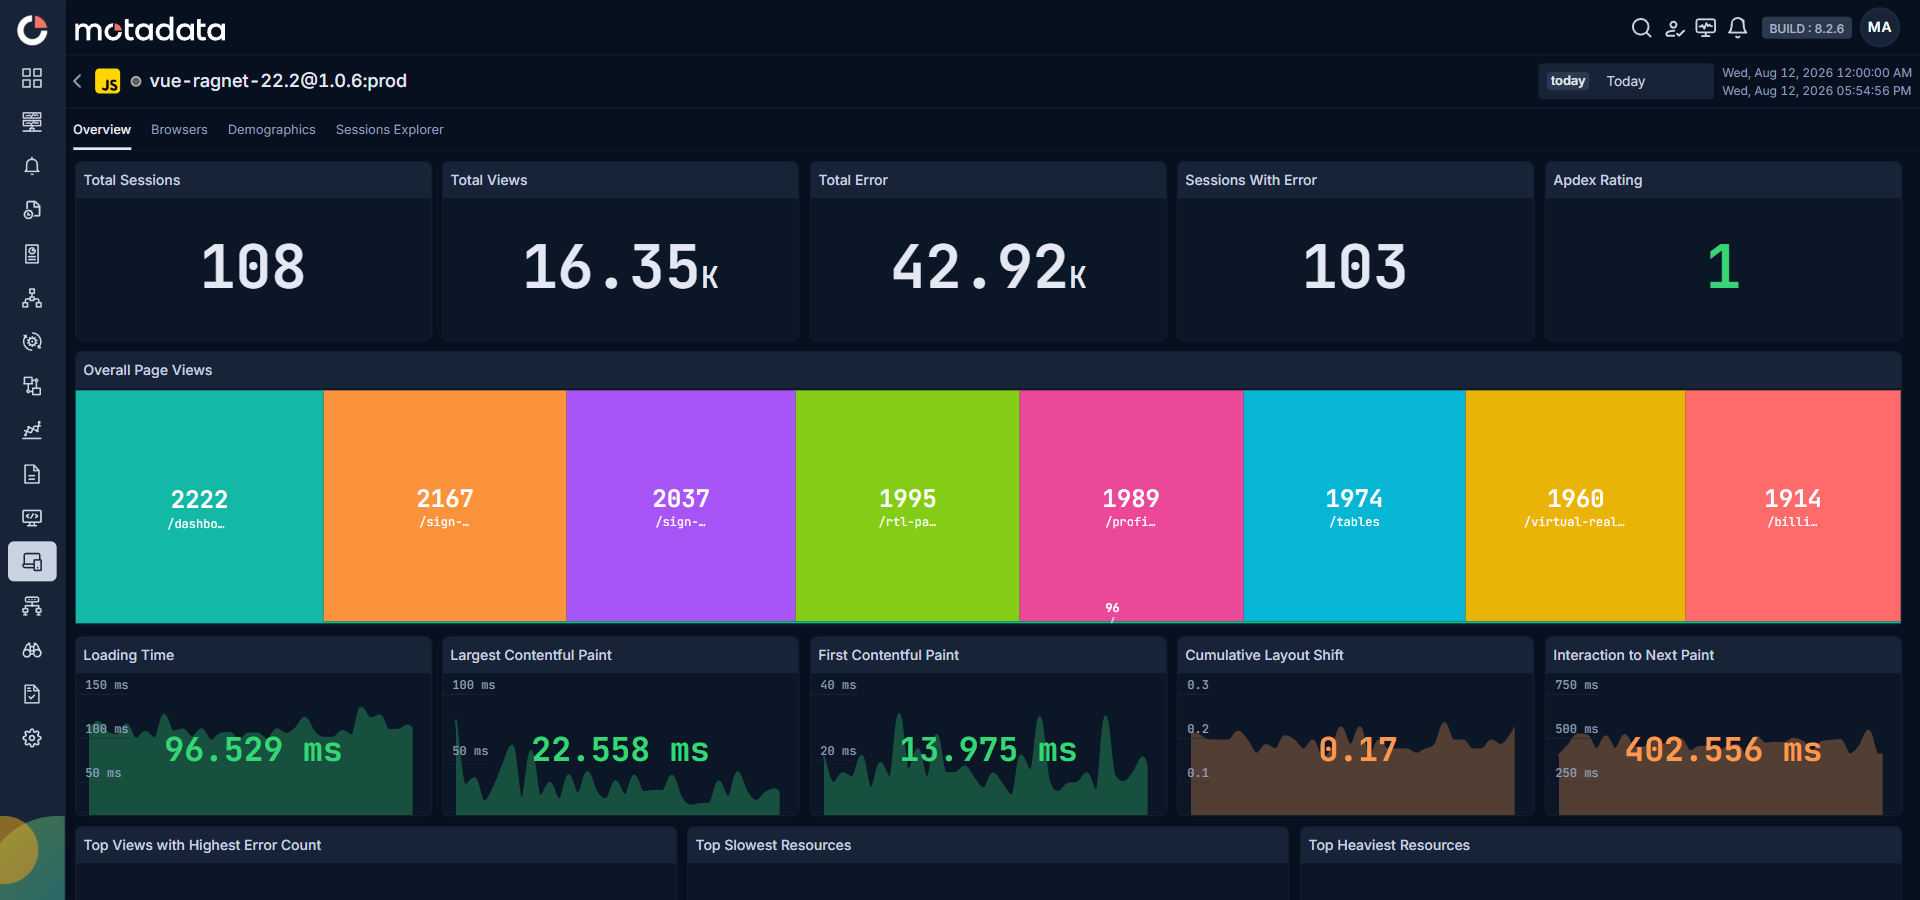Screen dimensions: 1920x900
Task: Open the metric explorer chart icon in sidebar
Action: [x=32, y=430]
